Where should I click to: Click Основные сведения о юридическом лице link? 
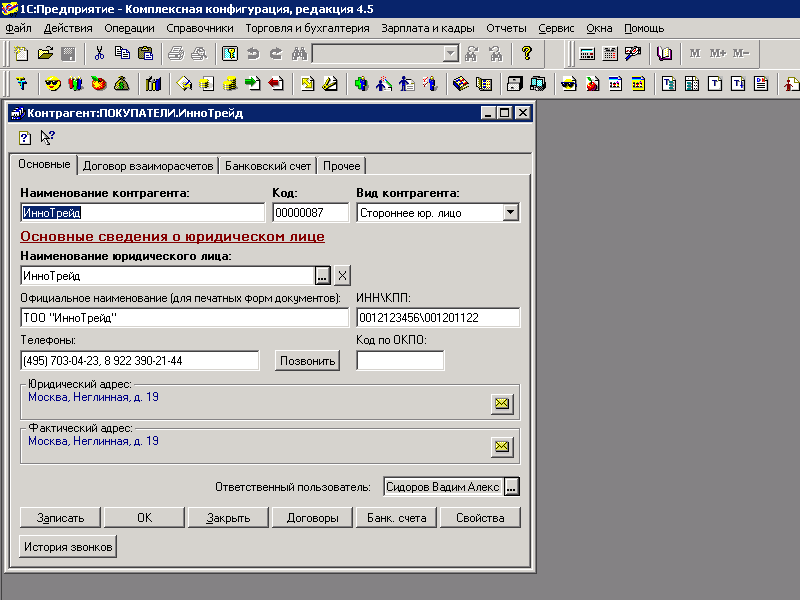tap(172, 237)
